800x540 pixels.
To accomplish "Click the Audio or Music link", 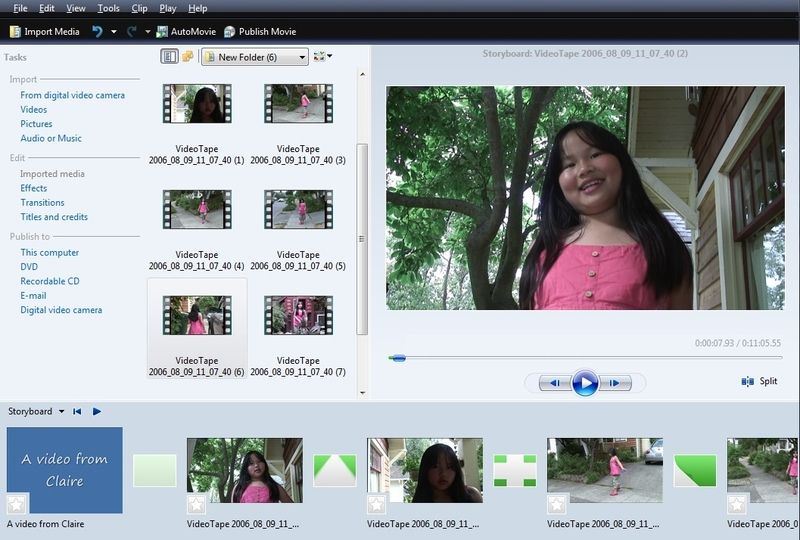I will (x=51, y=138).
